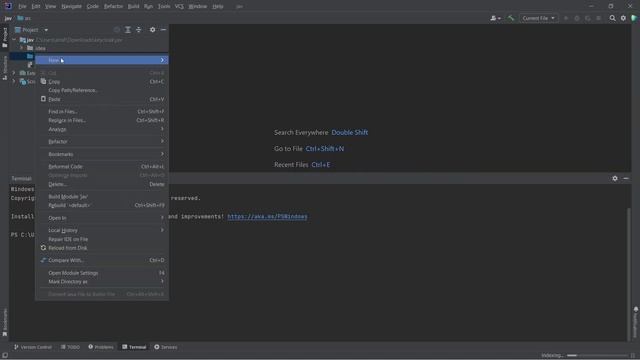Open the aka.ms/PSWindows link
Image resolution: width=640 pixels, height=360 pixels.
(x=267, y=216)
